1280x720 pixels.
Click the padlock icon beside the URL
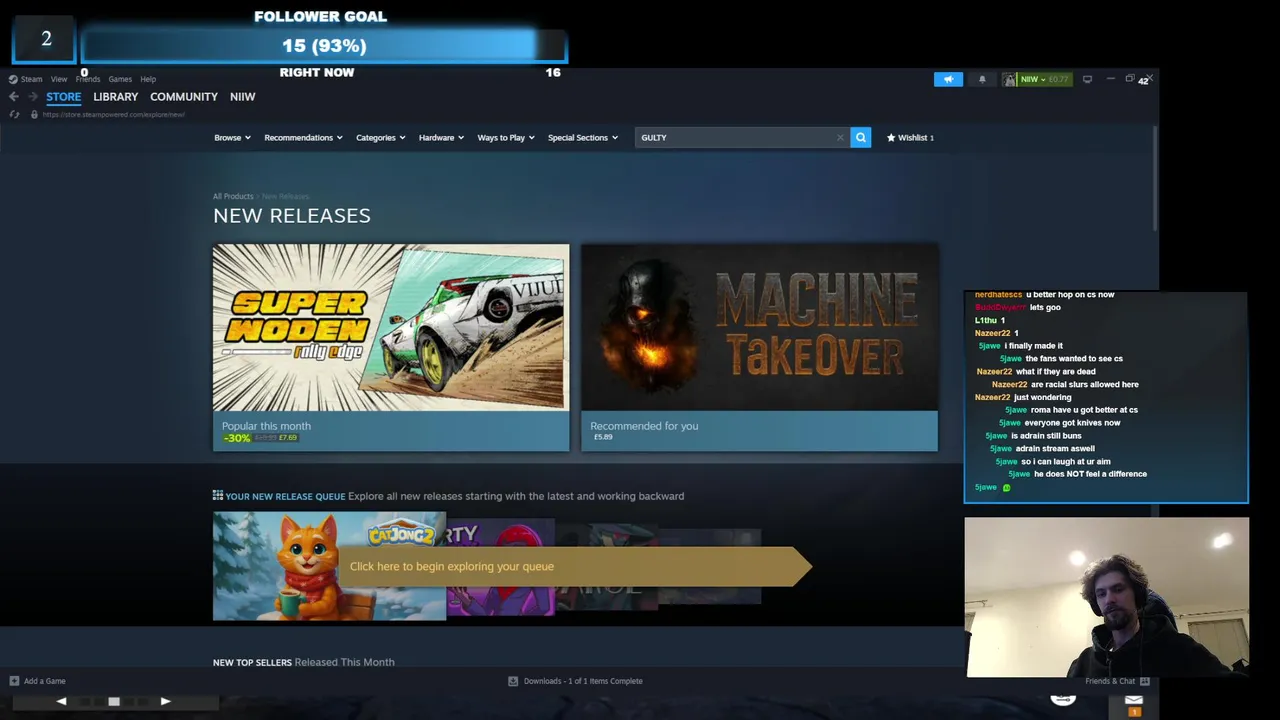pos(34,114)
